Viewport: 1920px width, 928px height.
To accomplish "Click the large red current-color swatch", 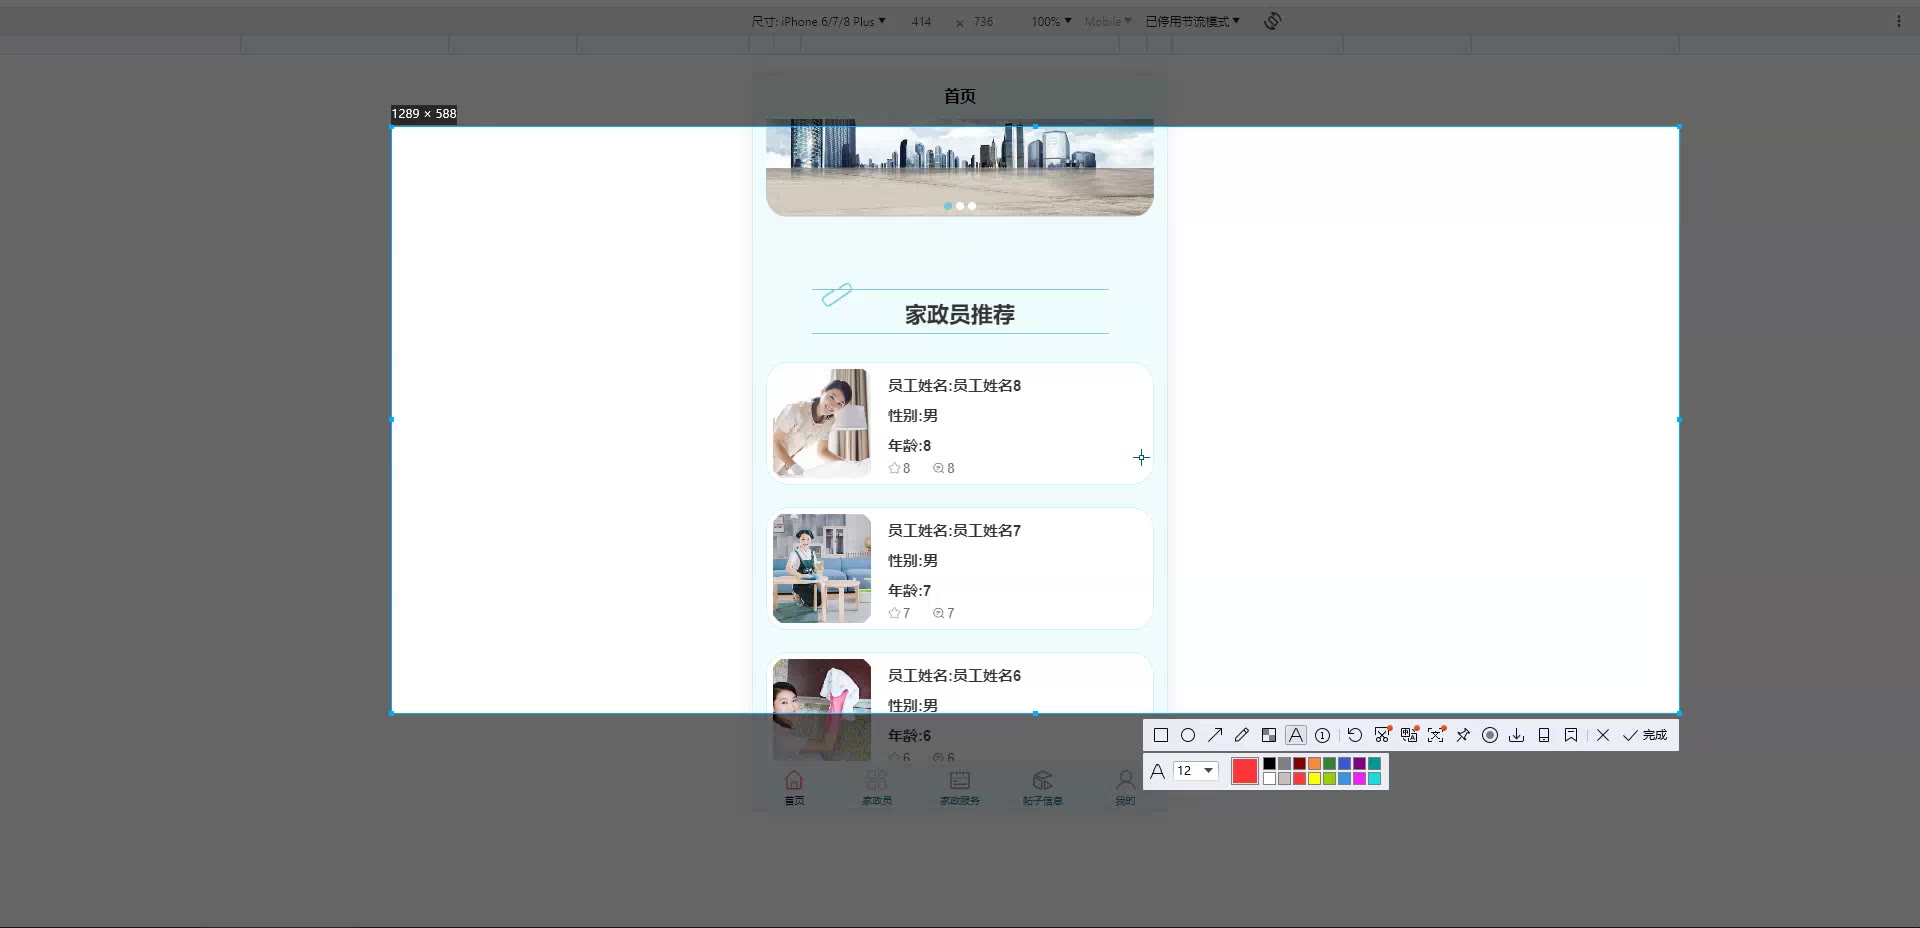I will click(1245, 771).
